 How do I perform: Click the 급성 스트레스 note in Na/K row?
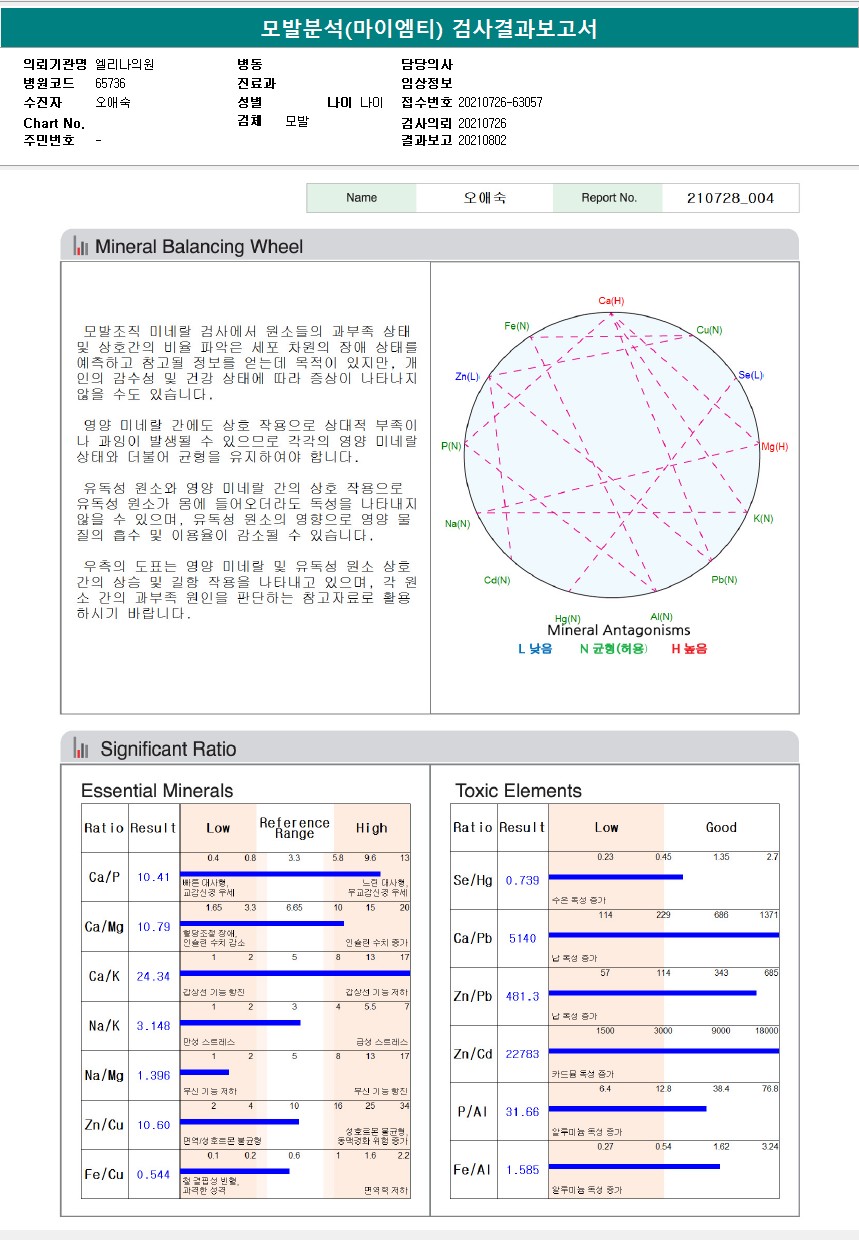tap(382, 1042)
